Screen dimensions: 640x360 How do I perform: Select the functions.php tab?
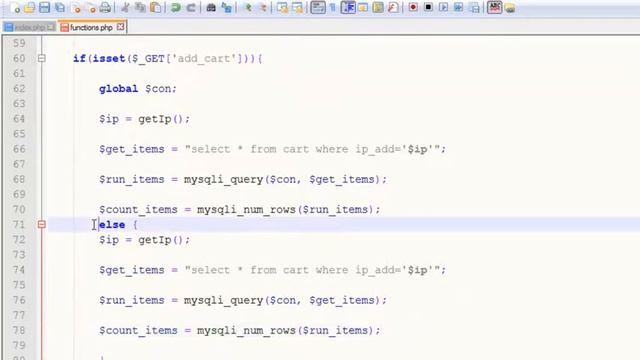91,27
